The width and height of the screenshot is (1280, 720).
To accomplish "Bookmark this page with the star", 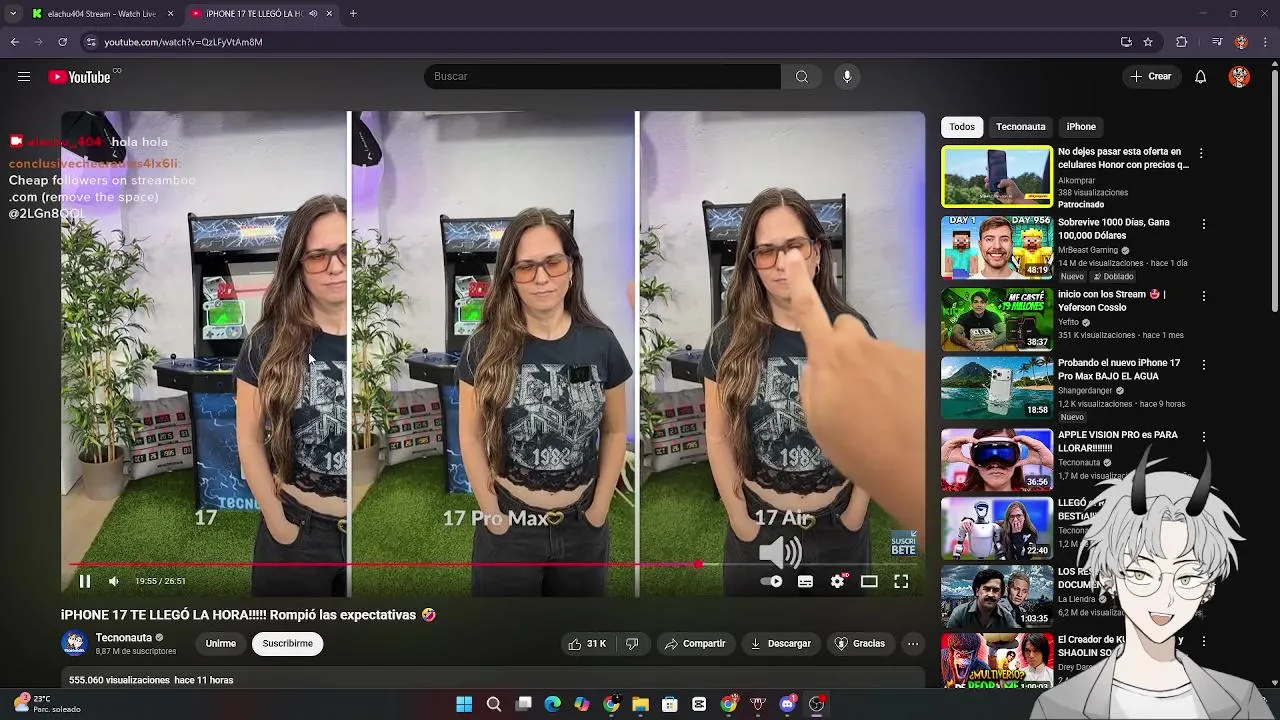I will click(1148, 42).
